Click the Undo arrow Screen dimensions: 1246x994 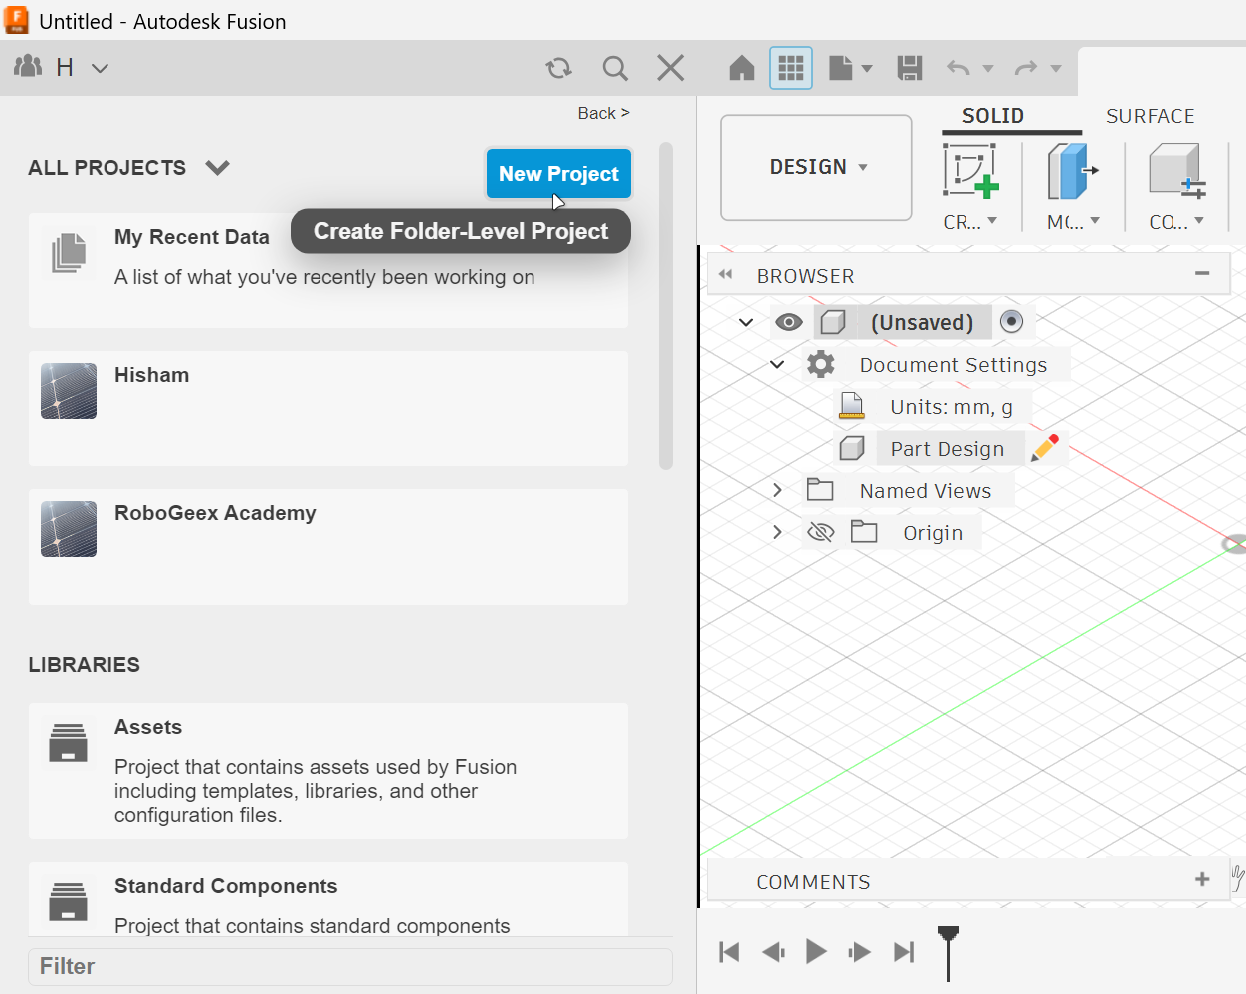click(958, 68)
